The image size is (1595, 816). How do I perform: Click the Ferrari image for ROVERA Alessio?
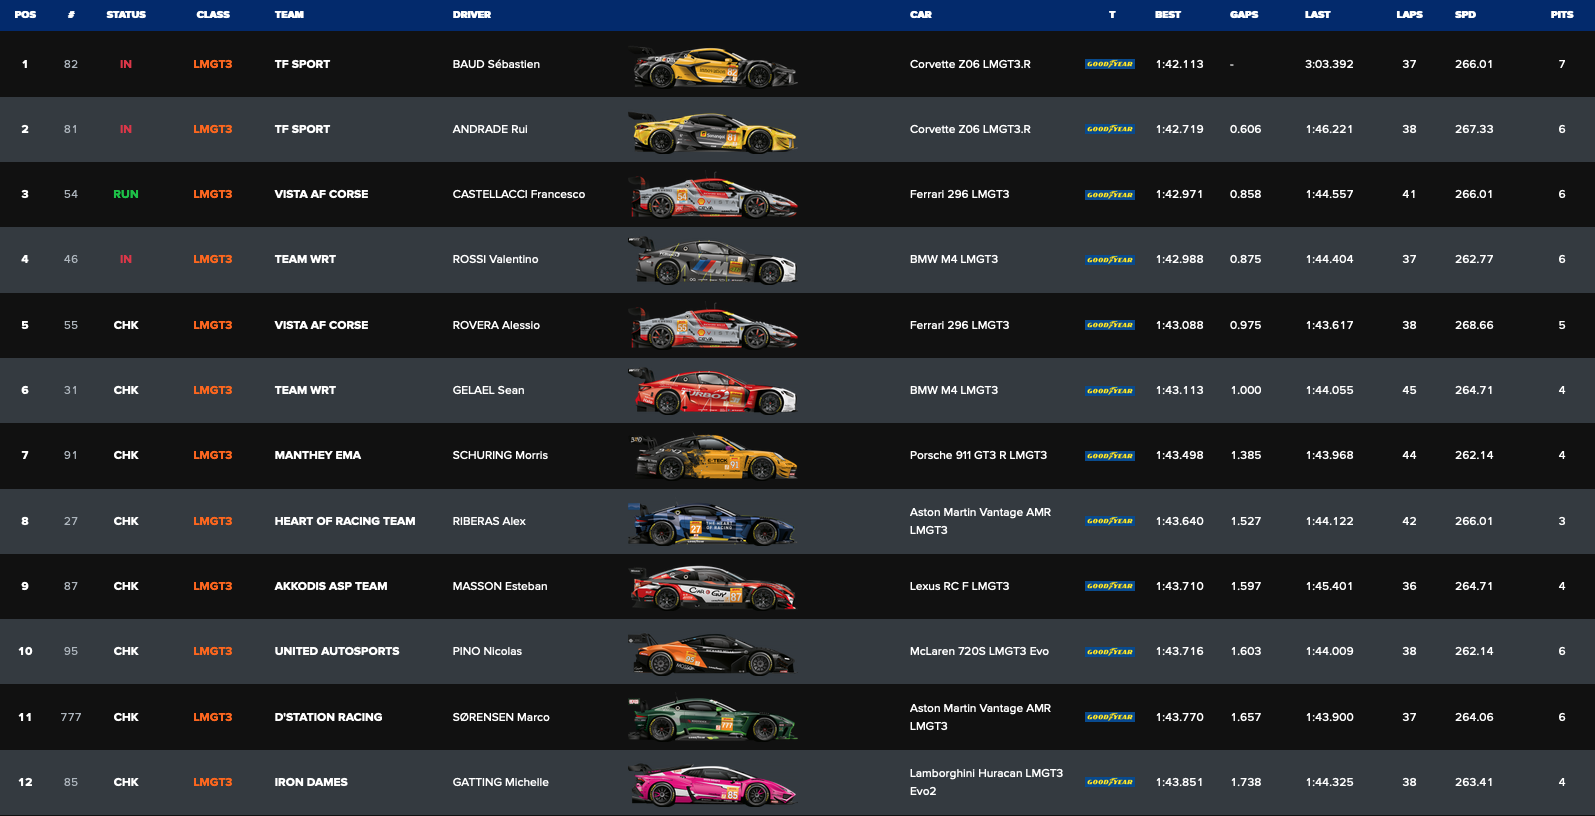[x=713, y=327]
